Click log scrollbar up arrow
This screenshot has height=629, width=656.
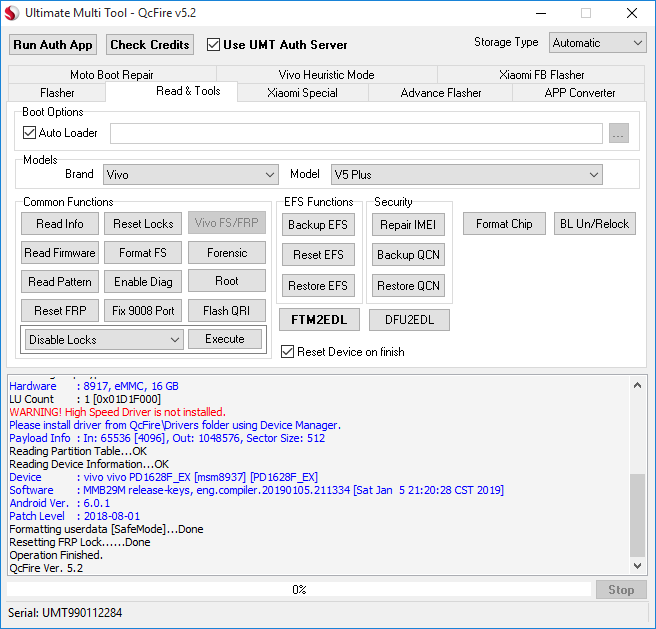637,385
